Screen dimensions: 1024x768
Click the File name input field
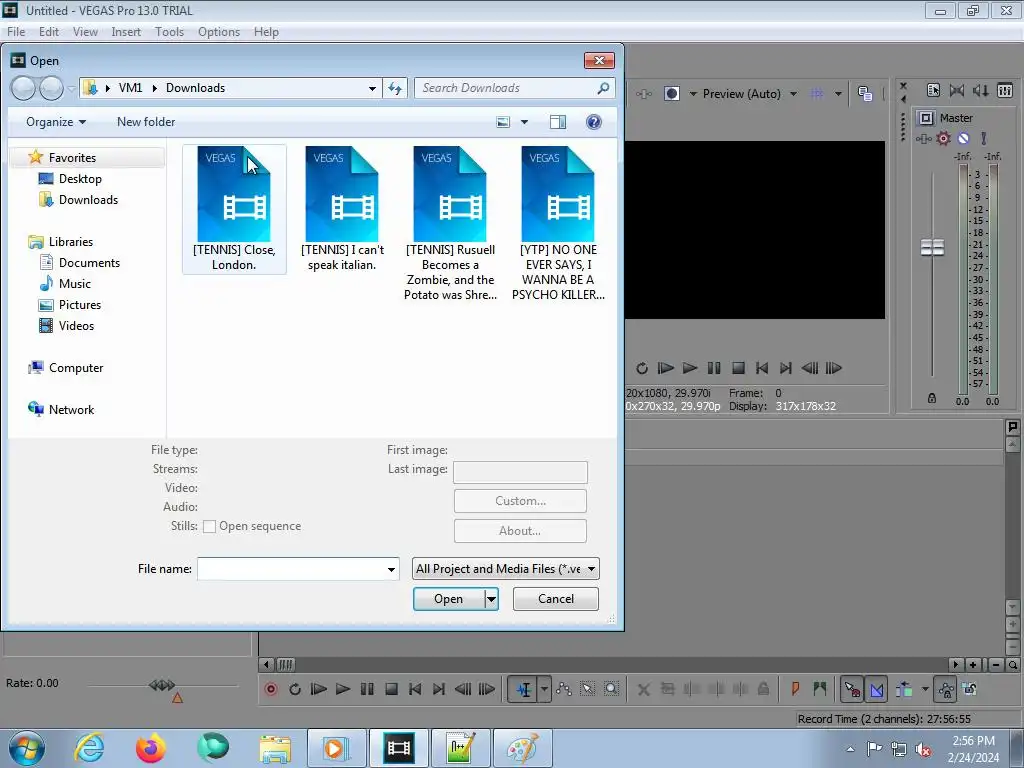(x=291, y=569)
